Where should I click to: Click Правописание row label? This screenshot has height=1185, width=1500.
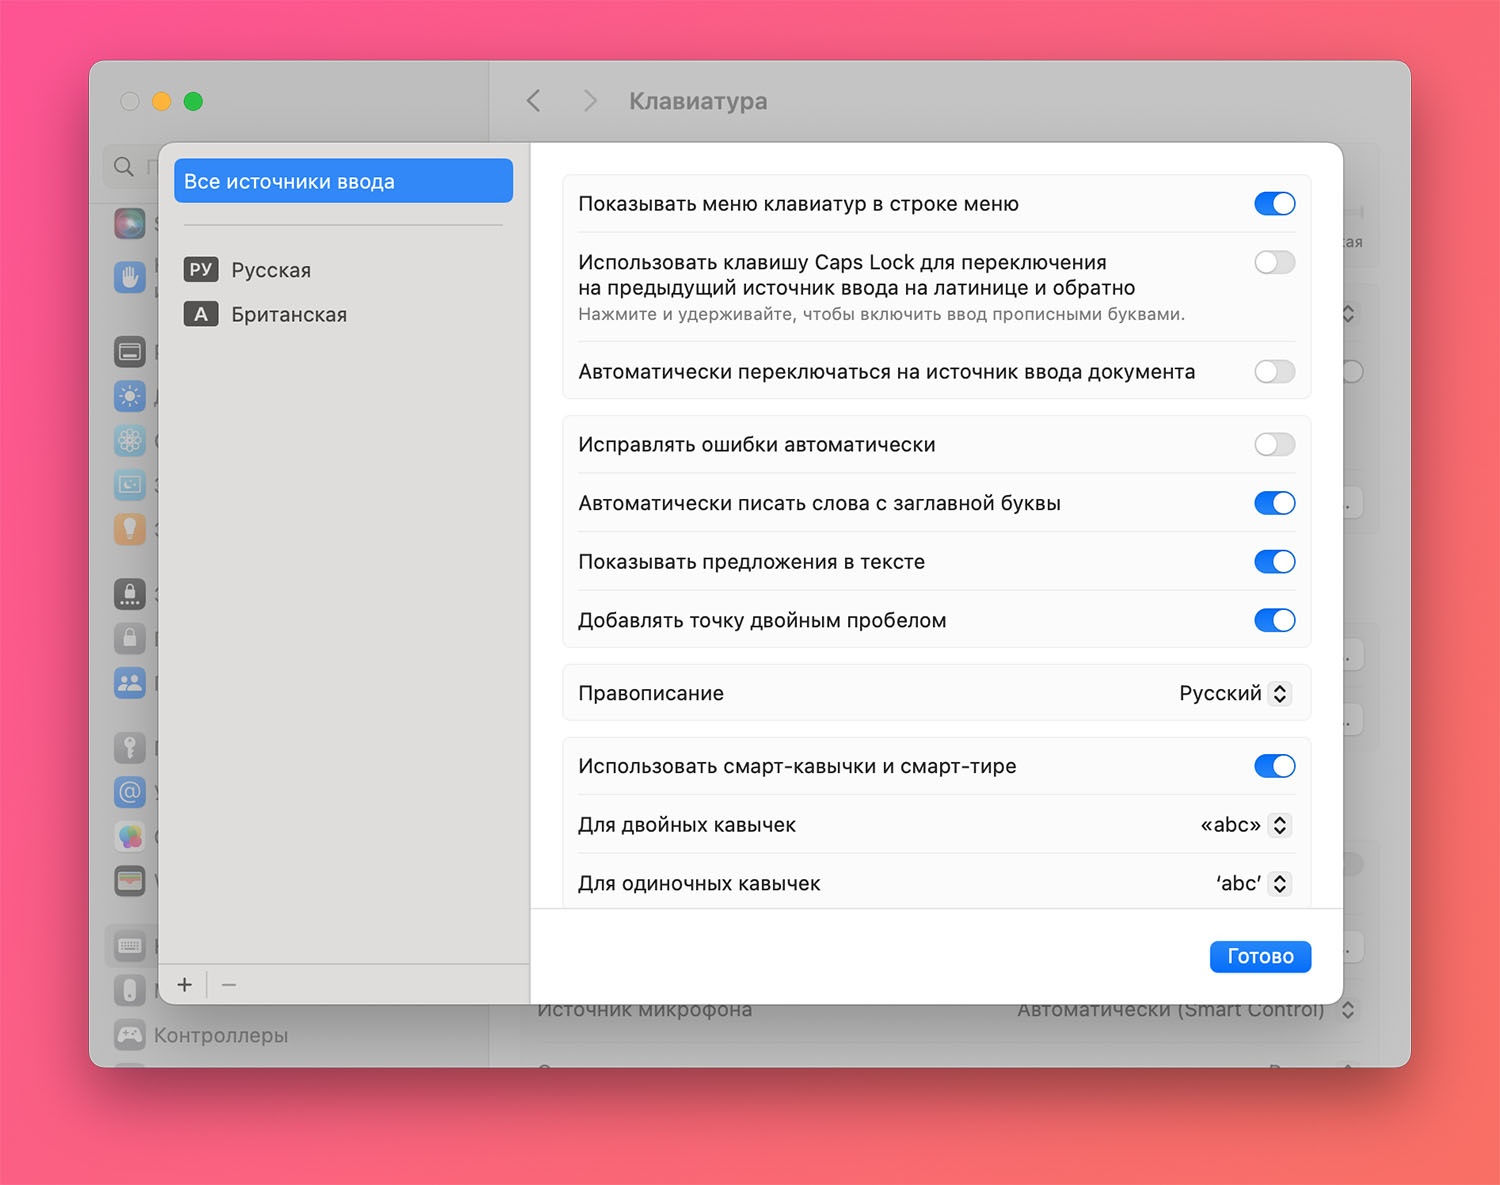coord(651,693)
